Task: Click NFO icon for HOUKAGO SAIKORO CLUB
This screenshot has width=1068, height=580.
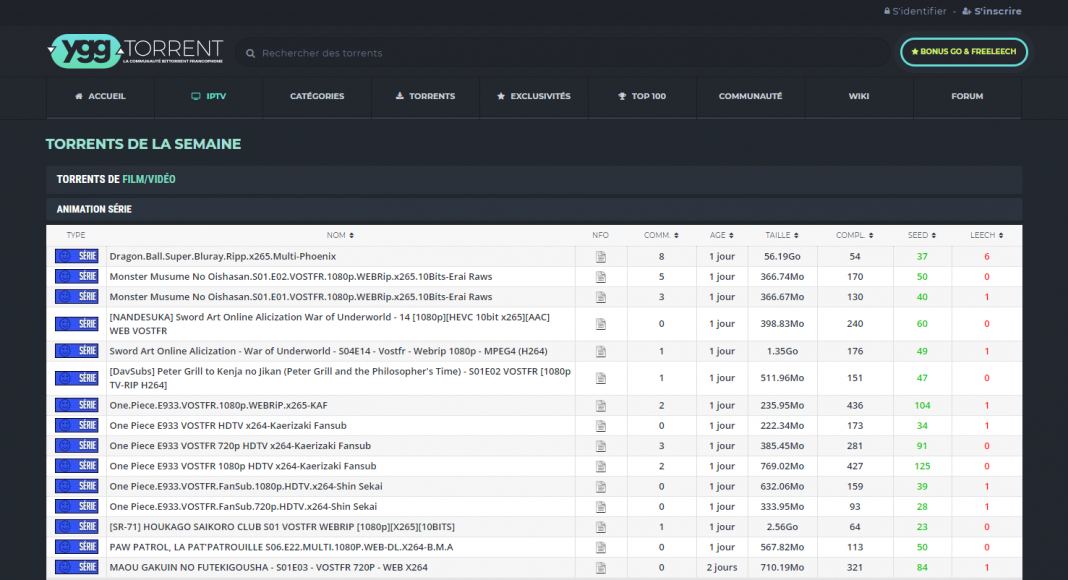Action: pos(601,527)
